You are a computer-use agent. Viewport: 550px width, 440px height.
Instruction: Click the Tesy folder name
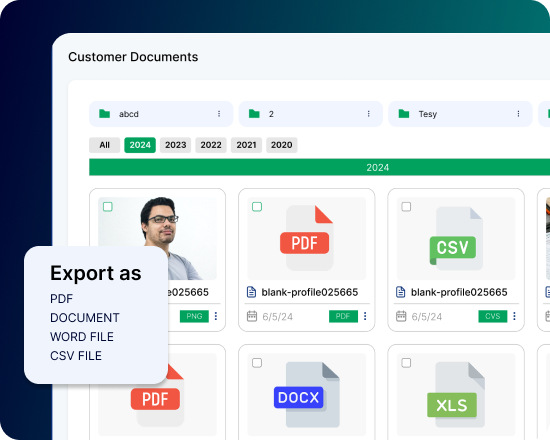[x=428, y=114]
